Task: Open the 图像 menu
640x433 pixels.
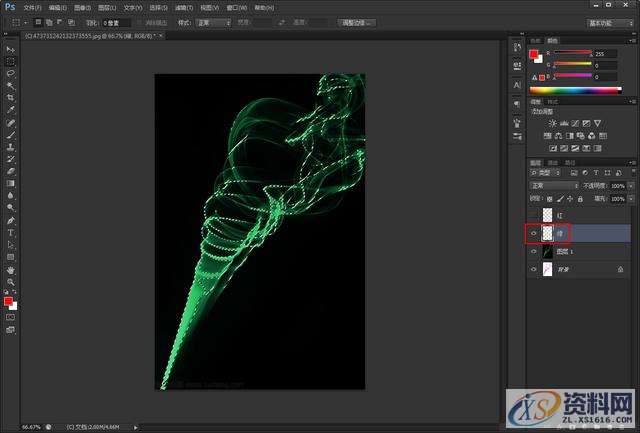Action: click(81, 7)
